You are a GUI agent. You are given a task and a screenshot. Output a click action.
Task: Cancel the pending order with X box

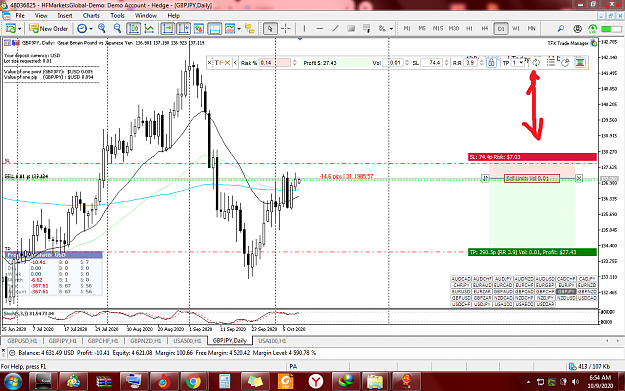579,179
